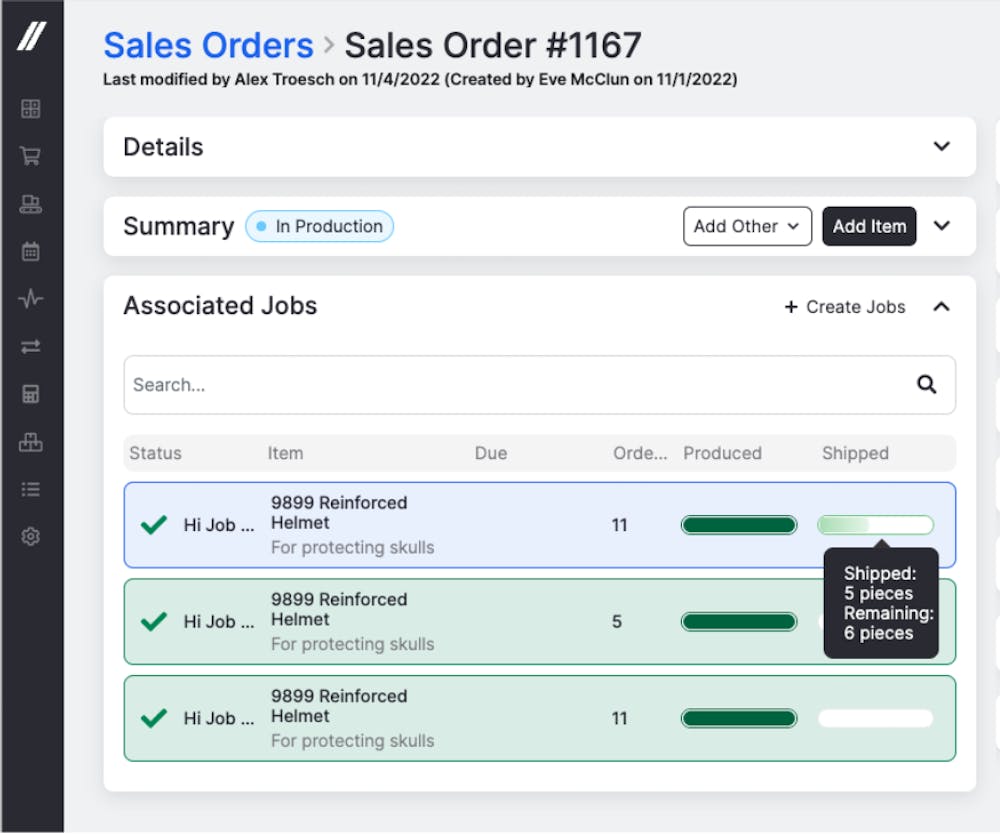Click the transfer arrows sidebar icon
This screenshot has height=834, width=1000.
pos(31,346)
